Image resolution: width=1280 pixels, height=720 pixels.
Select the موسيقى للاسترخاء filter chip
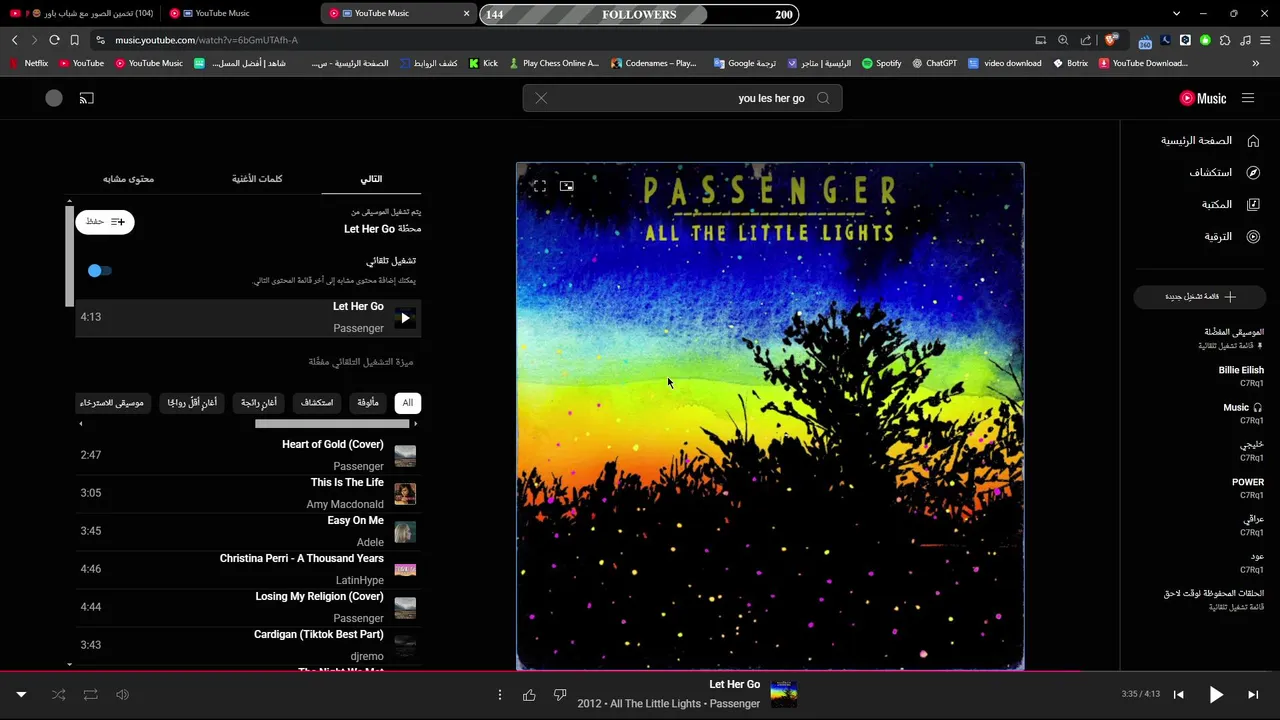click(x=112, y=403)
